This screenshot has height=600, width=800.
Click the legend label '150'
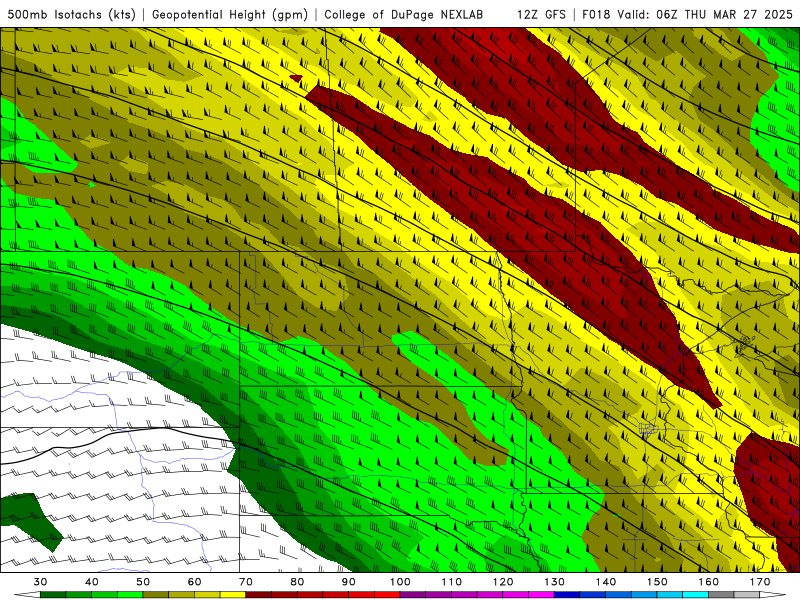tap(657, 582)
